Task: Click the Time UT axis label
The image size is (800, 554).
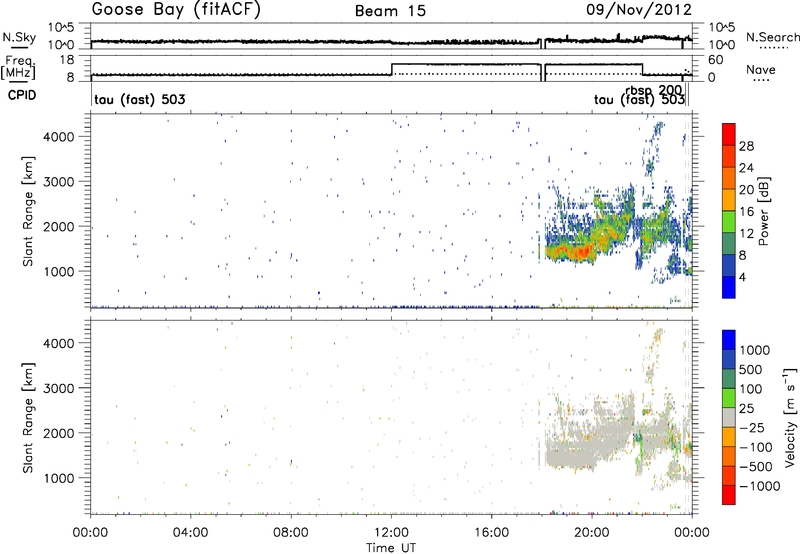Action: [391, 548]
